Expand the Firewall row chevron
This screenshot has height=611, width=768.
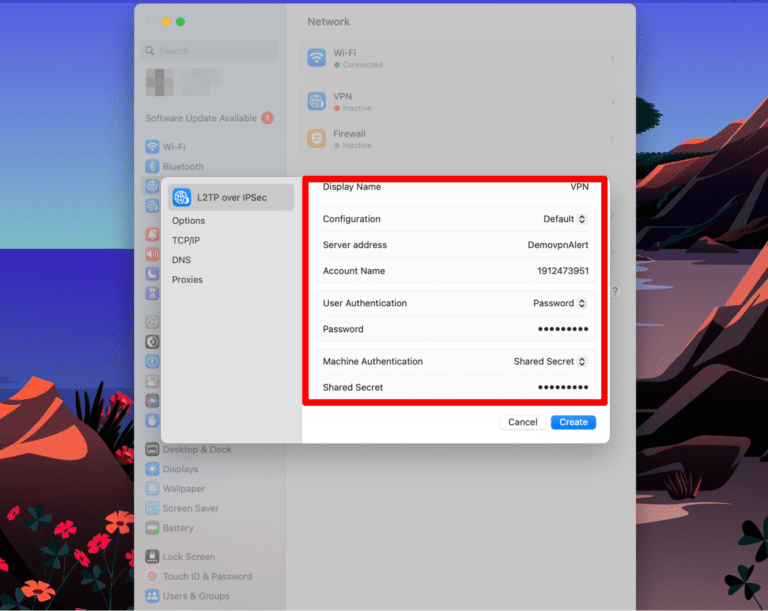612,139
